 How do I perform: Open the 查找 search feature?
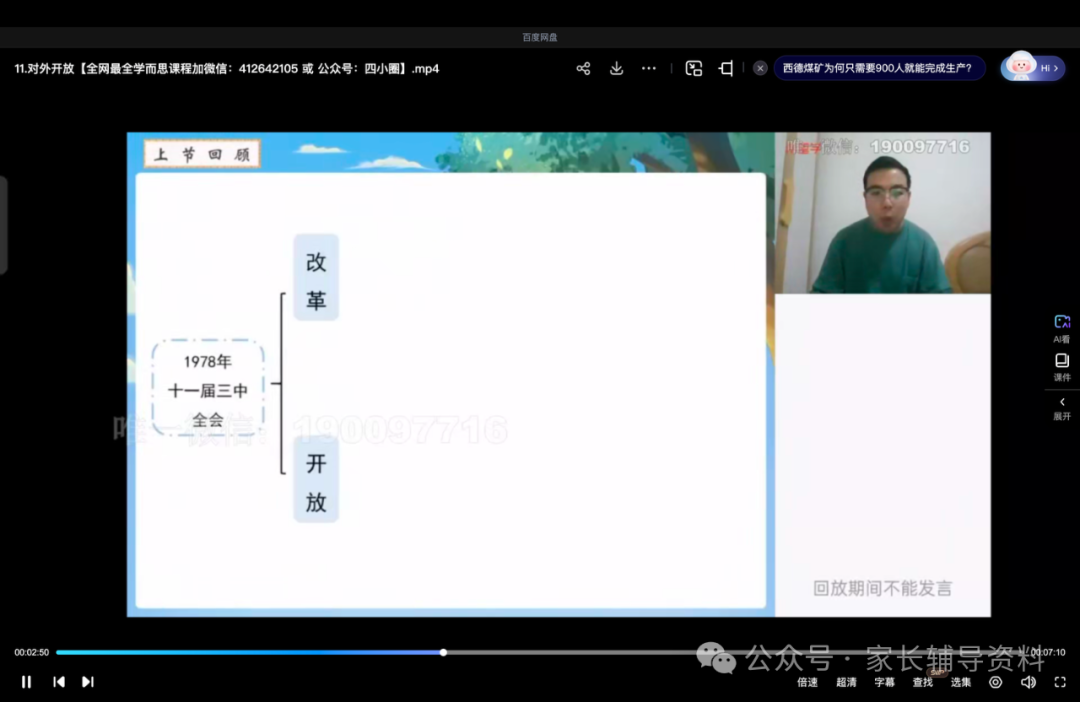coord(923,682)
